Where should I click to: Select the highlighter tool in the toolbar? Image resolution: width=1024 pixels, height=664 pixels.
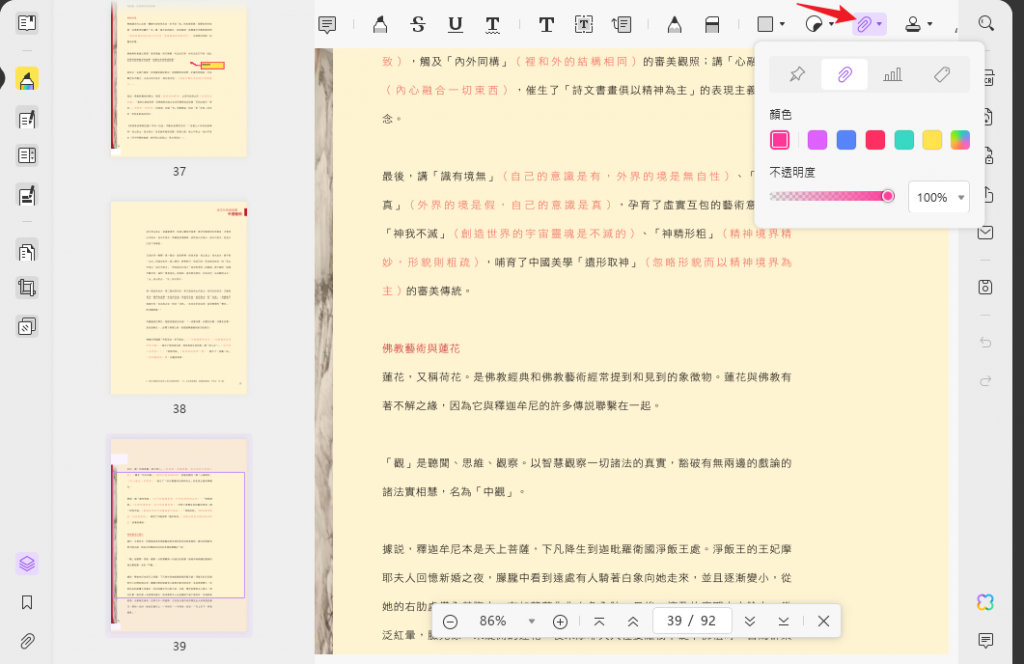[380, 24]
